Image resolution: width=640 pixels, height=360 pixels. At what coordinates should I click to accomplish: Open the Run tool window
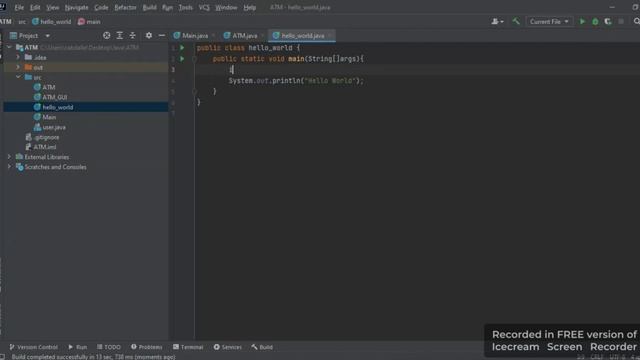(x=78, y=347)
